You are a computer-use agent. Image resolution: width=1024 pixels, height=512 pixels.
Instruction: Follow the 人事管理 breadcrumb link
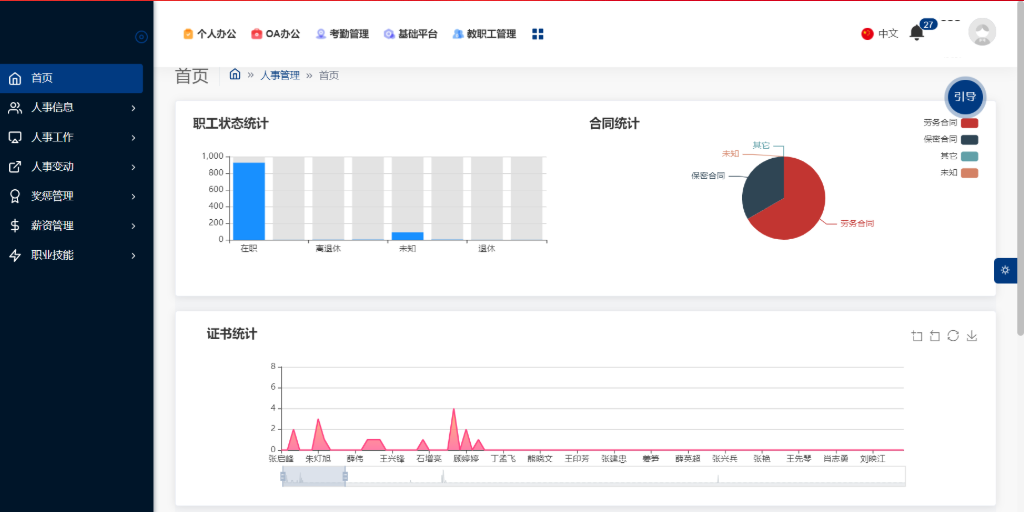click(280, 75)
